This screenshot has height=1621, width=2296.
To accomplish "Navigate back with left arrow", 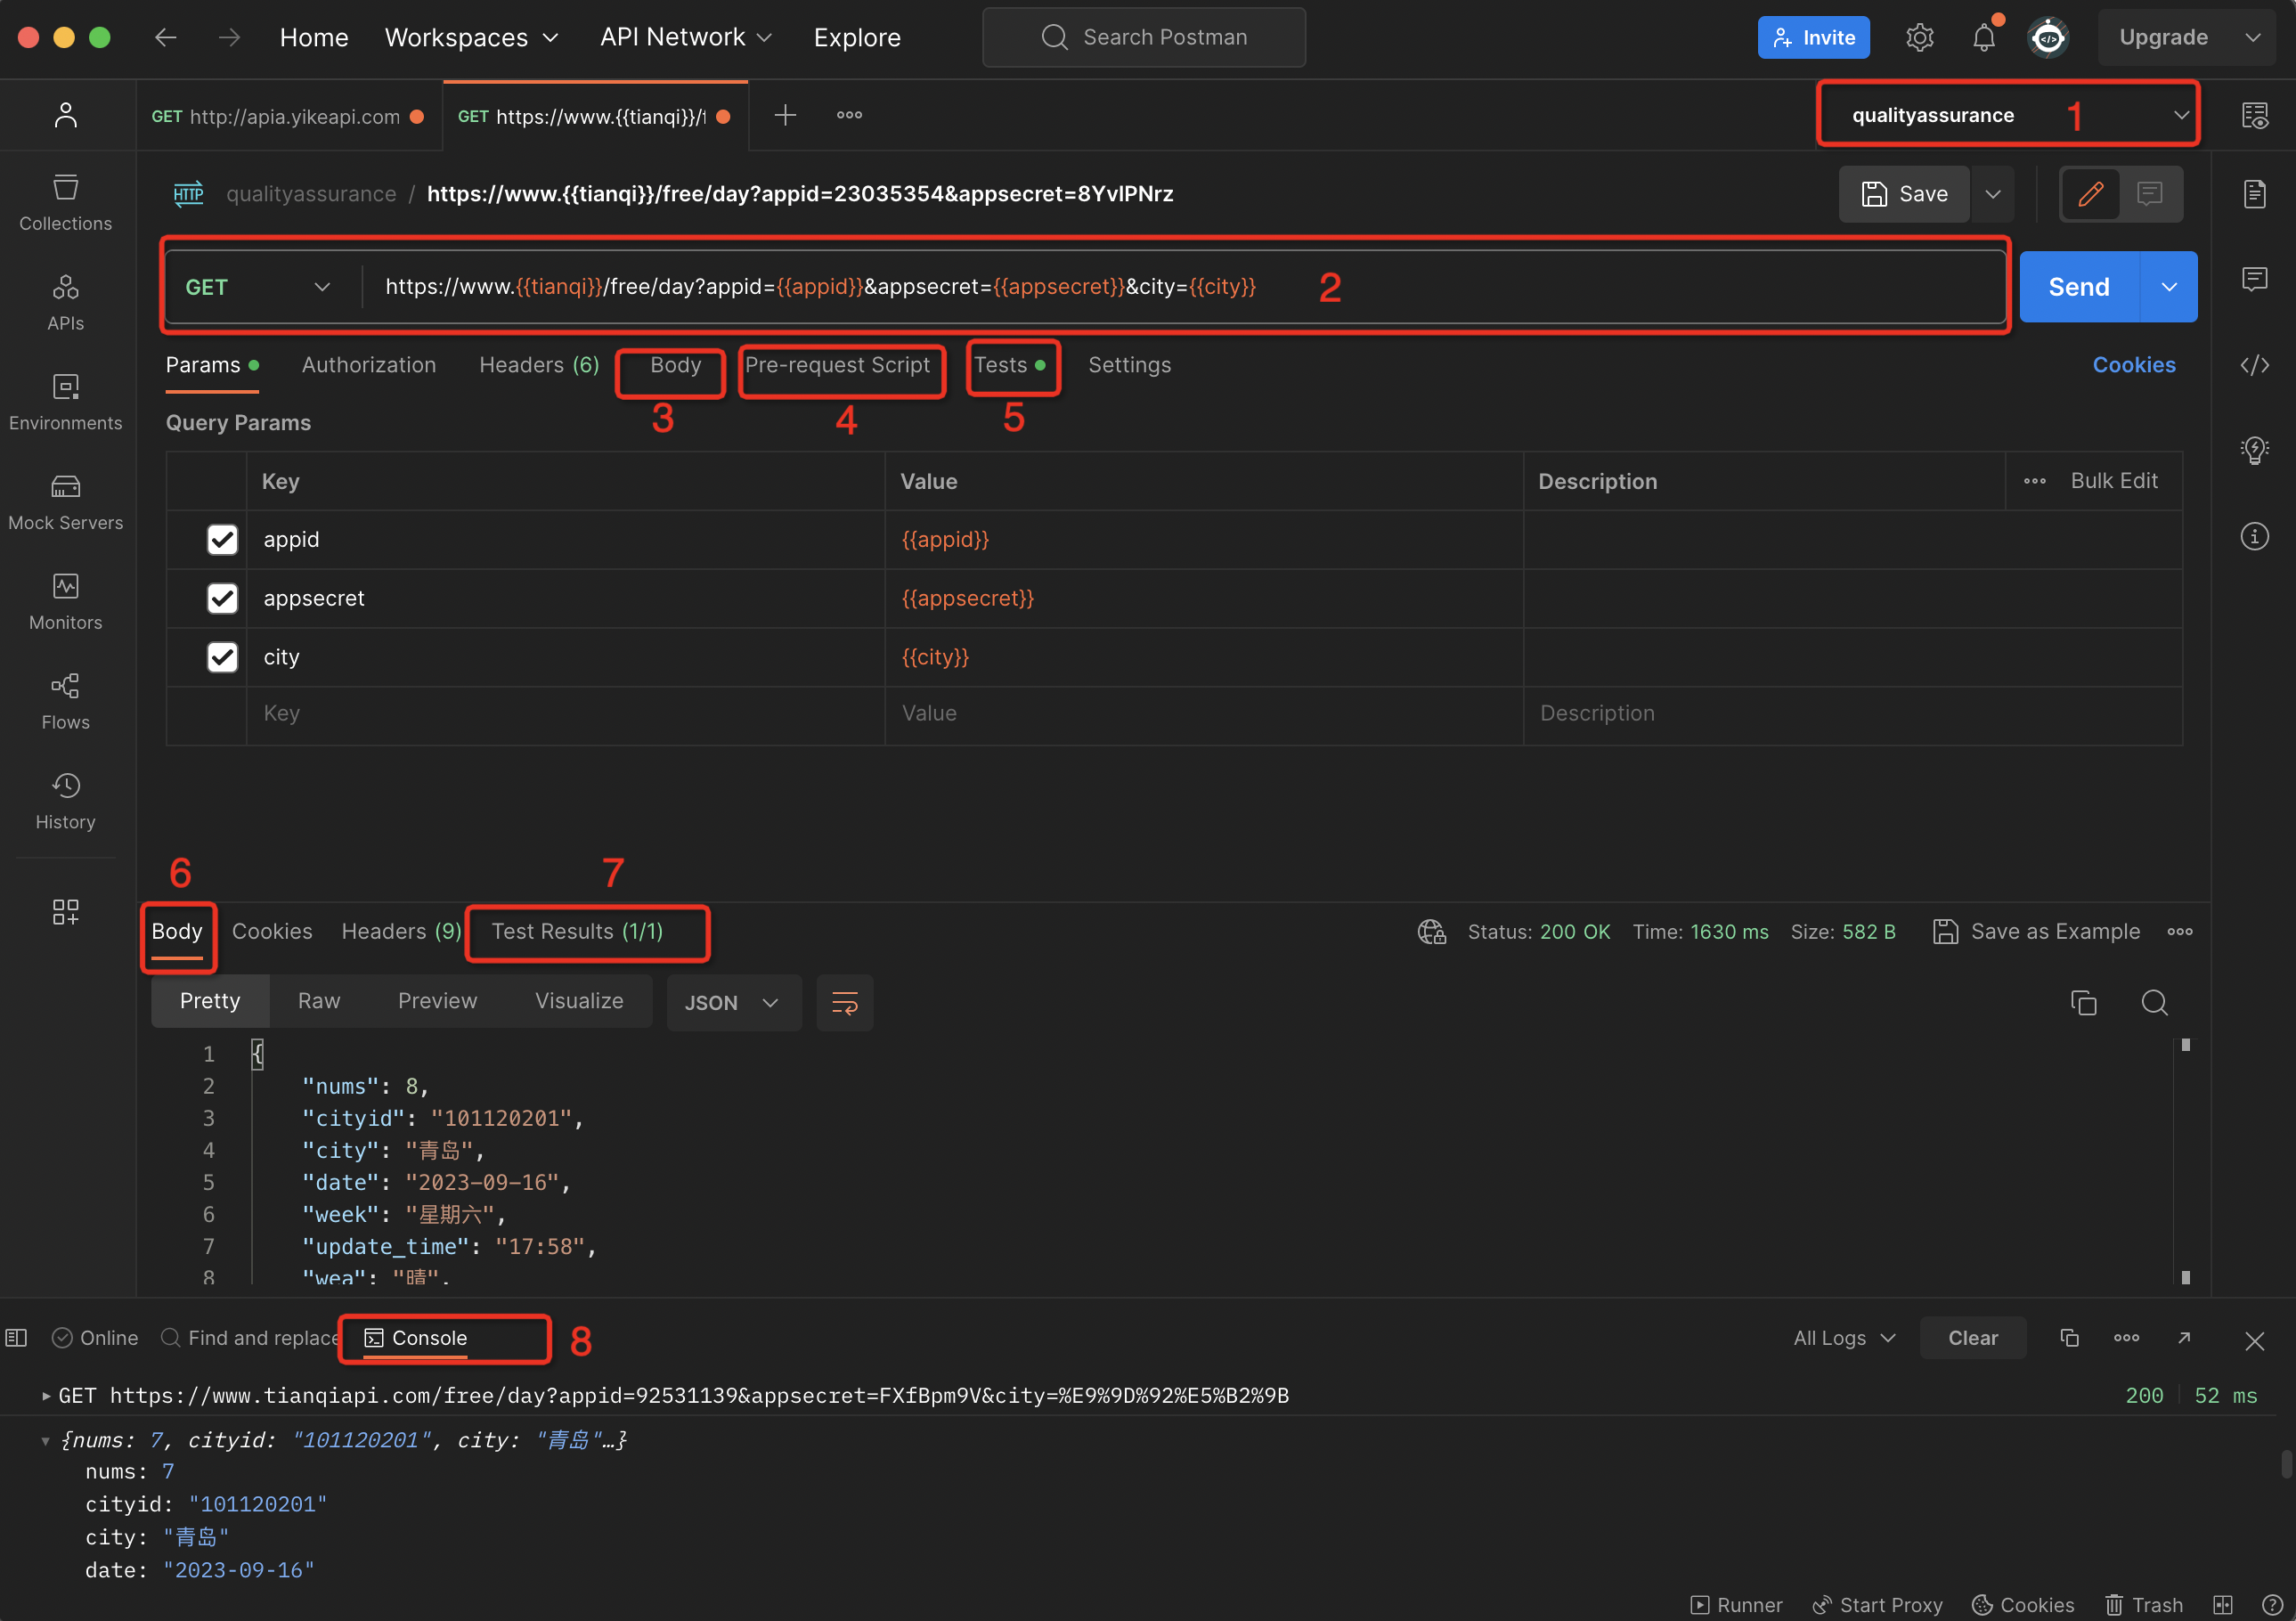I will pyautogui.click(x=165, y=37).
